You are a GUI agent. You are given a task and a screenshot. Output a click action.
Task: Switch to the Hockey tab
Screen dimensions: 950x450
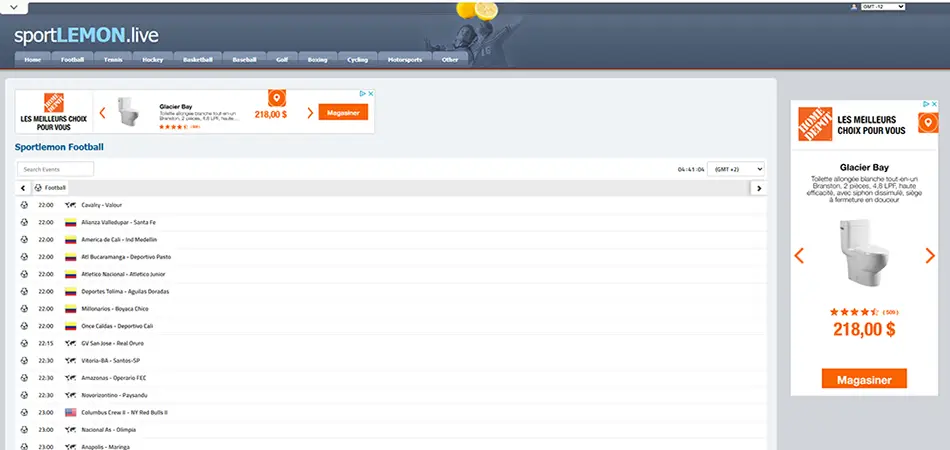(x=153, y=59)
